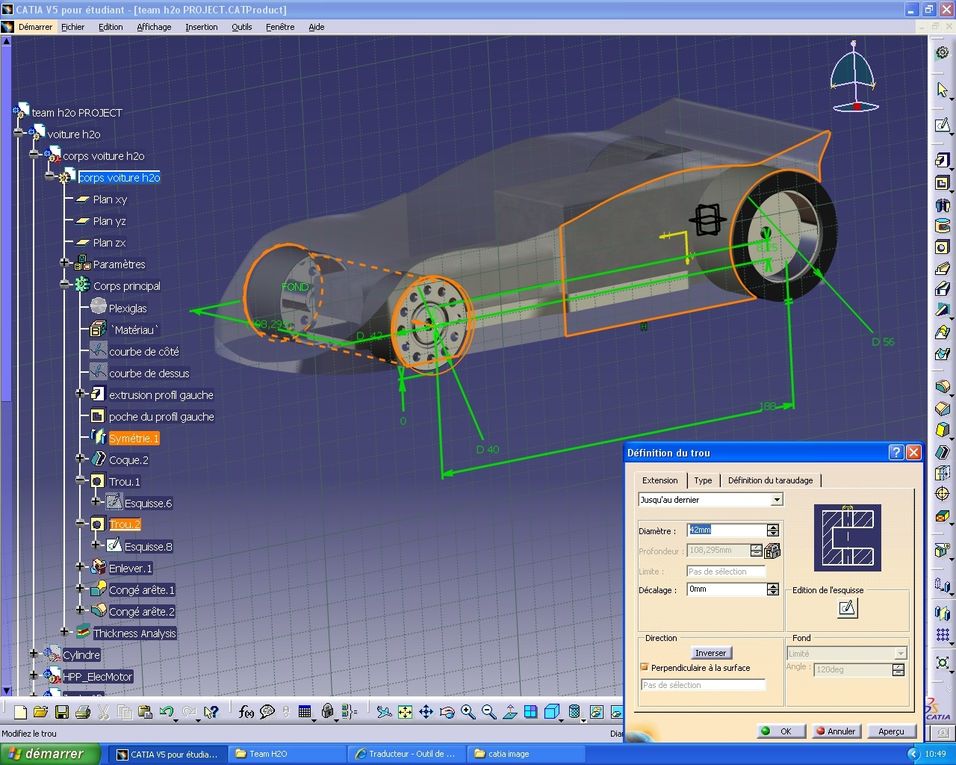The image size is (956, 765).
Task: Save the document with the floppy disk icon
Action: (x=62, y=712)
